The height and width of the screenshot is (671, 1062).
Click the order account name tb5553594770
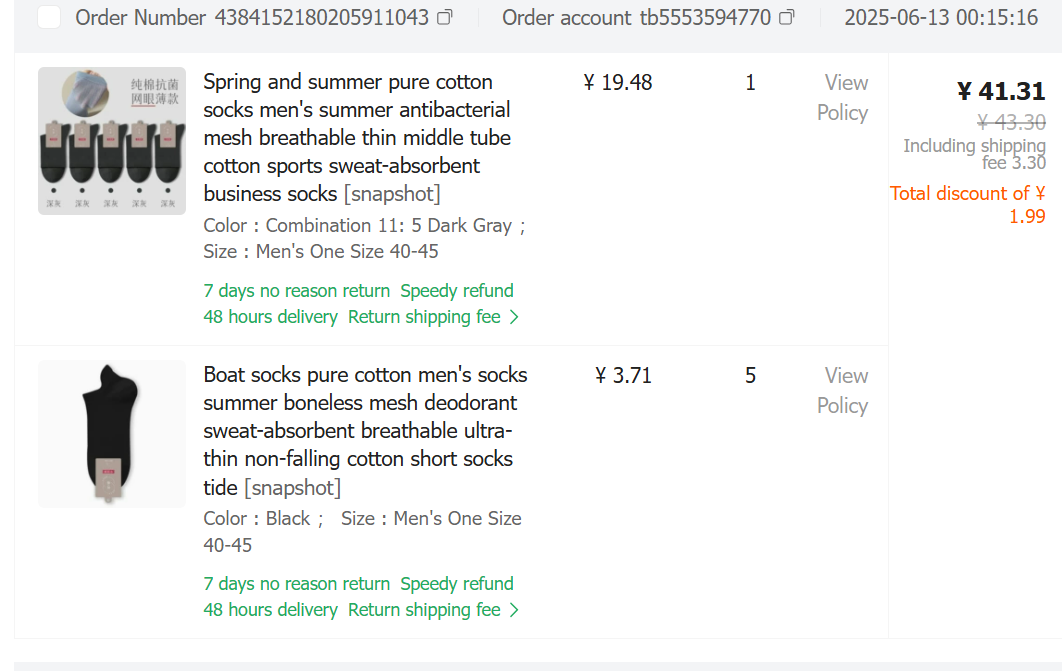[x=705, y=18]
